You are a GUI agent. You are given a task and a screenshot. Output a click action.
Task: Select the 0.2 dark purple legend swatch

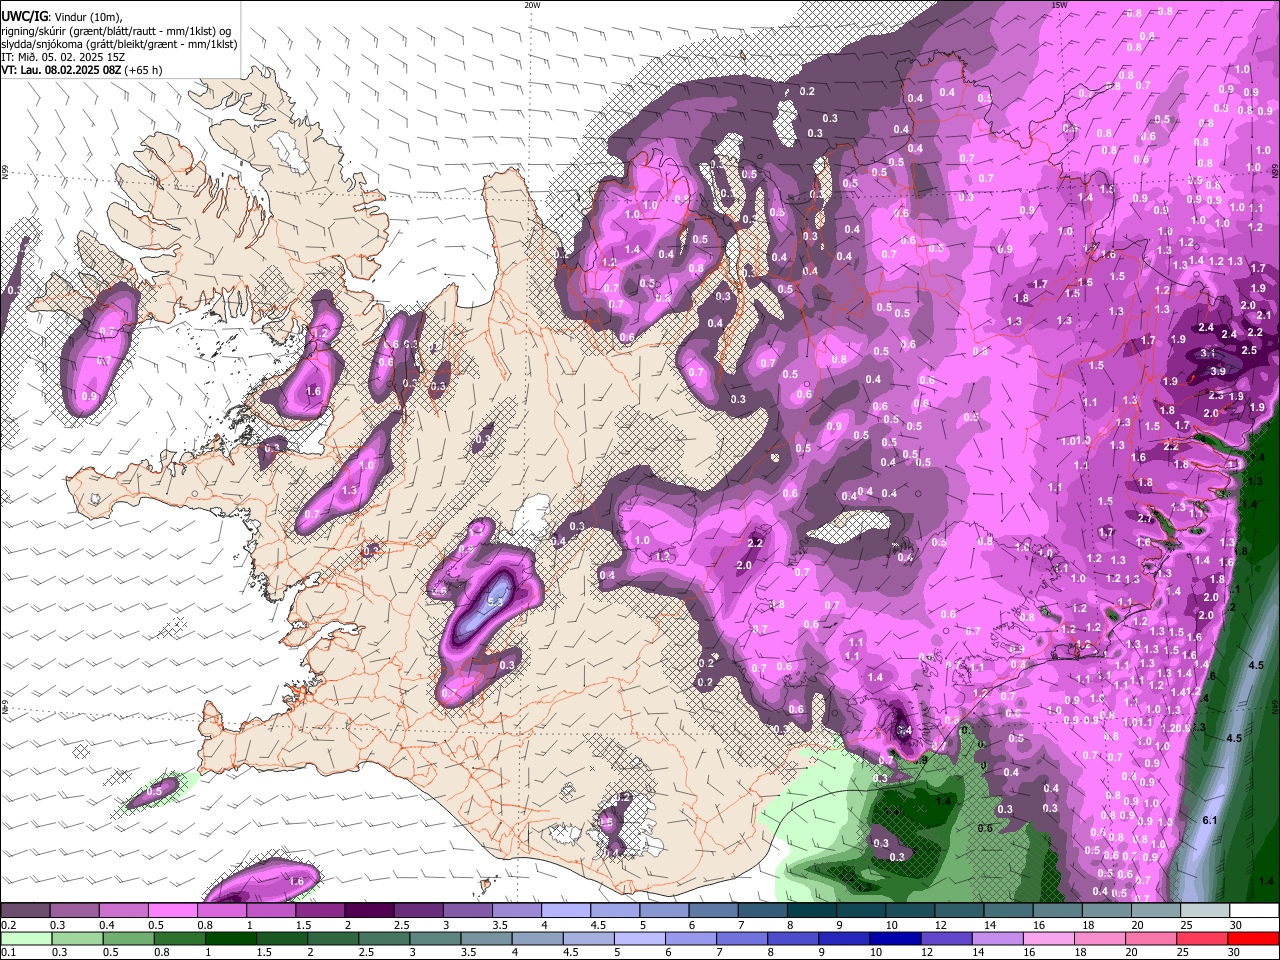(25, 911)
